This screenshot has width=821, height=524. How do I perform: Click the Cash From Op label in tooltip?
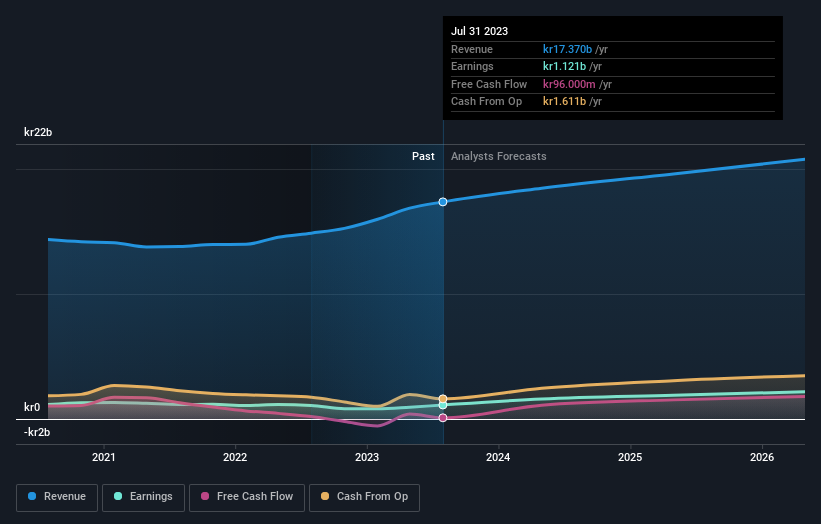486,102
